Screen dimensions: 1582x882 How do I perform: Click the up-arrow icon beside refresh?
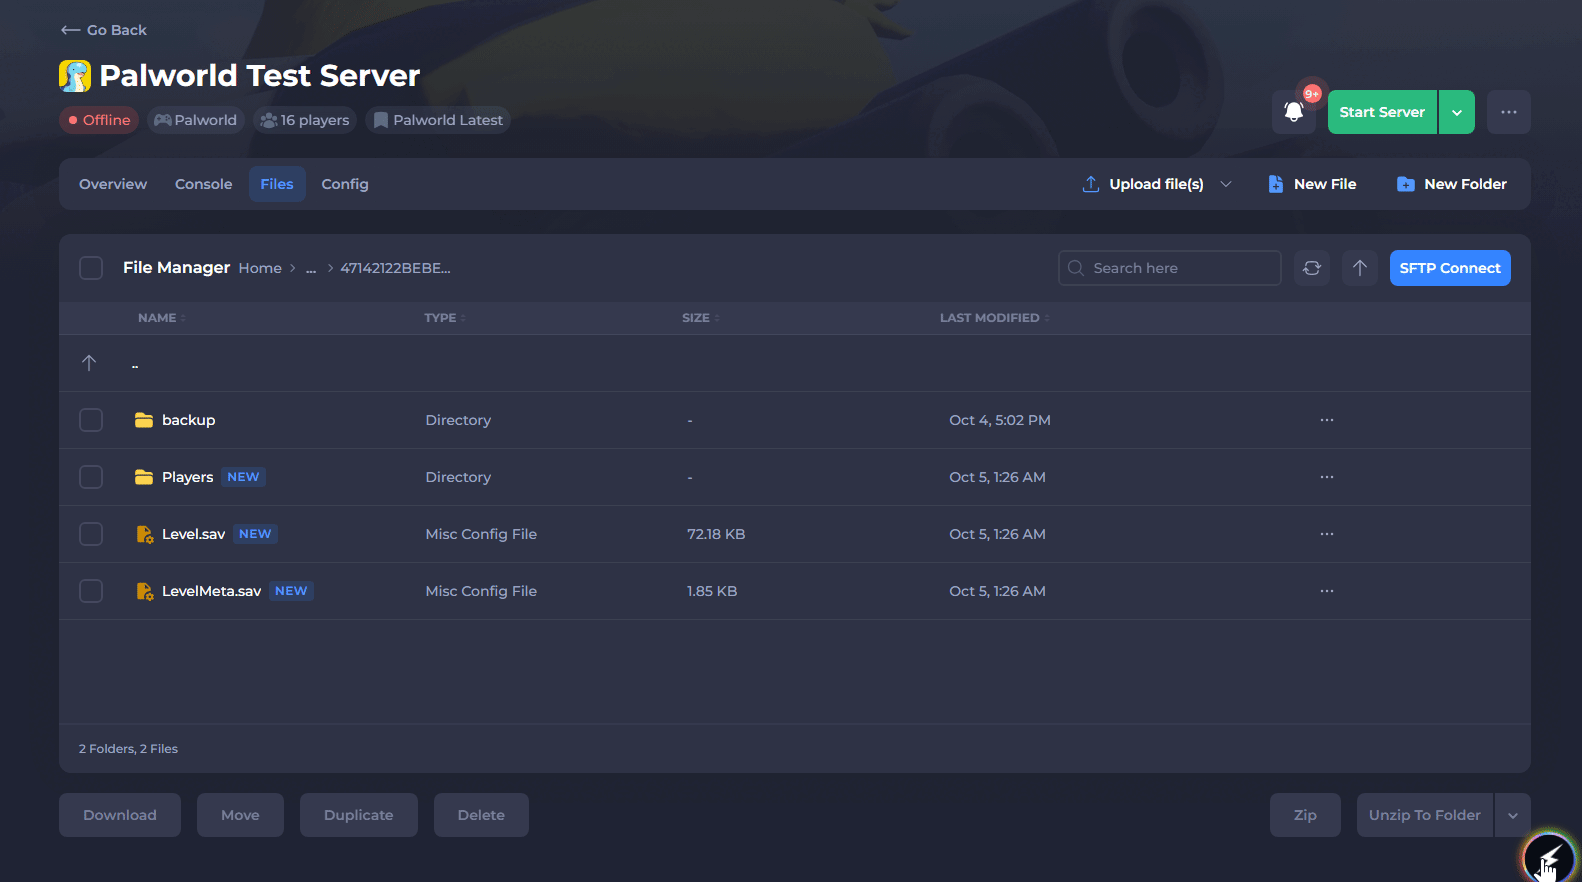pos(1360,268)
